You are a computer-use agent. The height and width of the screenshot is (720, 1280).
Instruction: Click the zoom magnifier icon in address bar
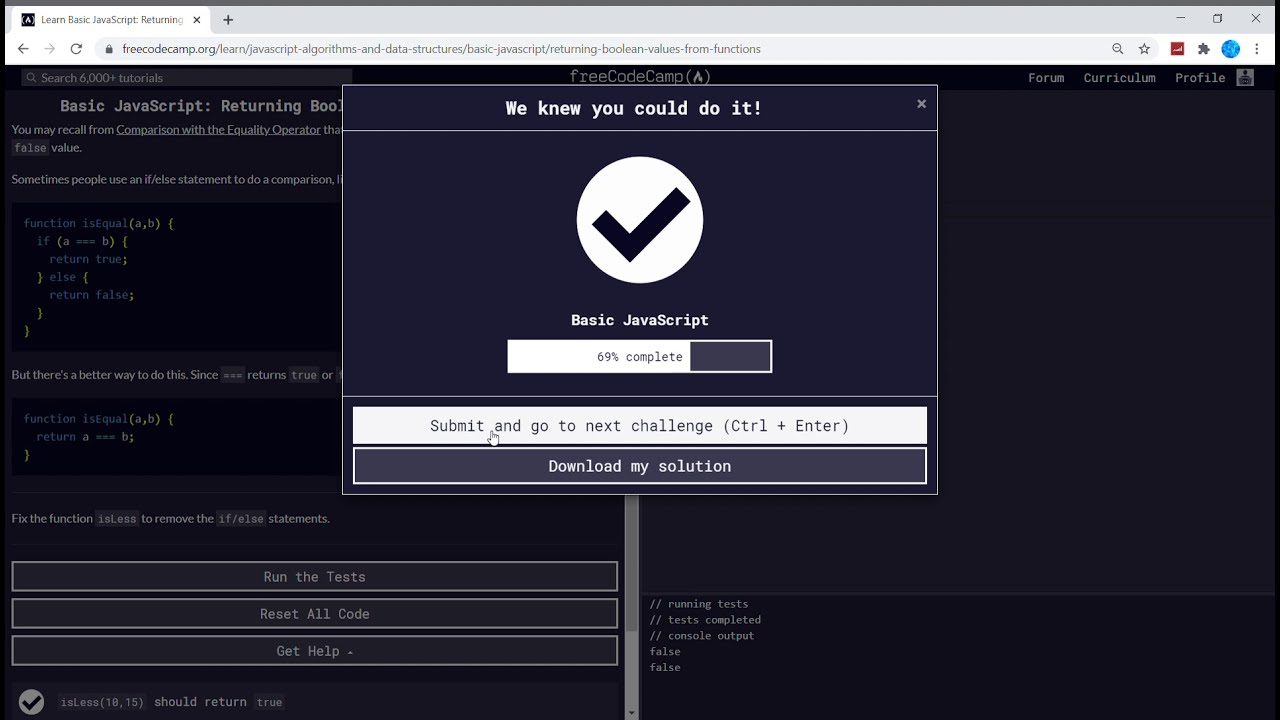pyautogui.click(x=1118, y=48)
